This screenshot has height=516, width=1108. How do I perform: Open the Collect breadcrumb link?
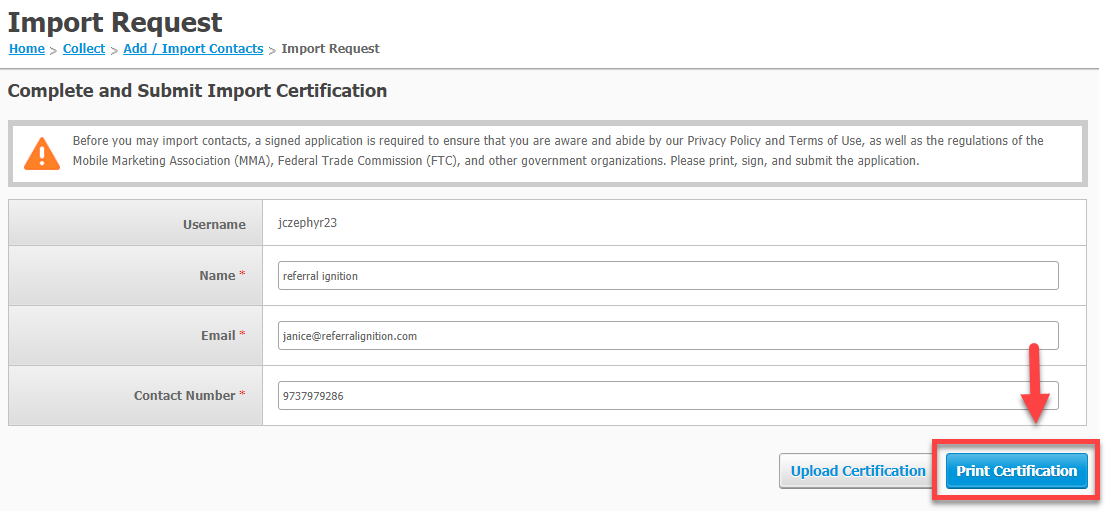click(84, 49)
